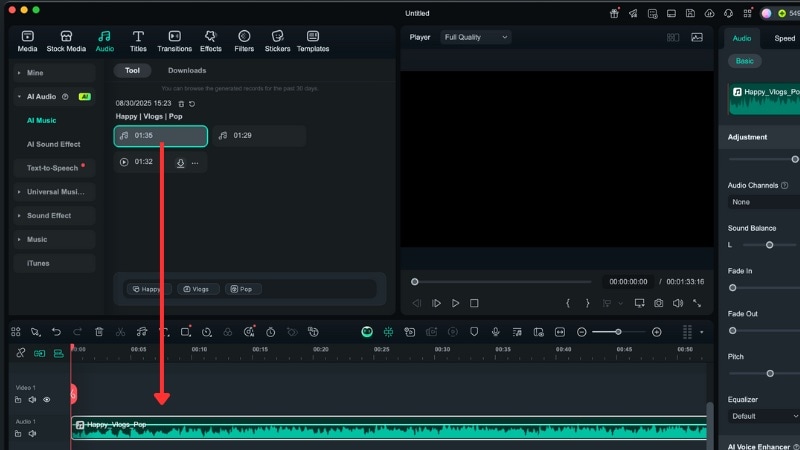Click the zoom in plus button on timeline
The width and height of the screenshot is (800, 450).
click(x=657, y=332)
